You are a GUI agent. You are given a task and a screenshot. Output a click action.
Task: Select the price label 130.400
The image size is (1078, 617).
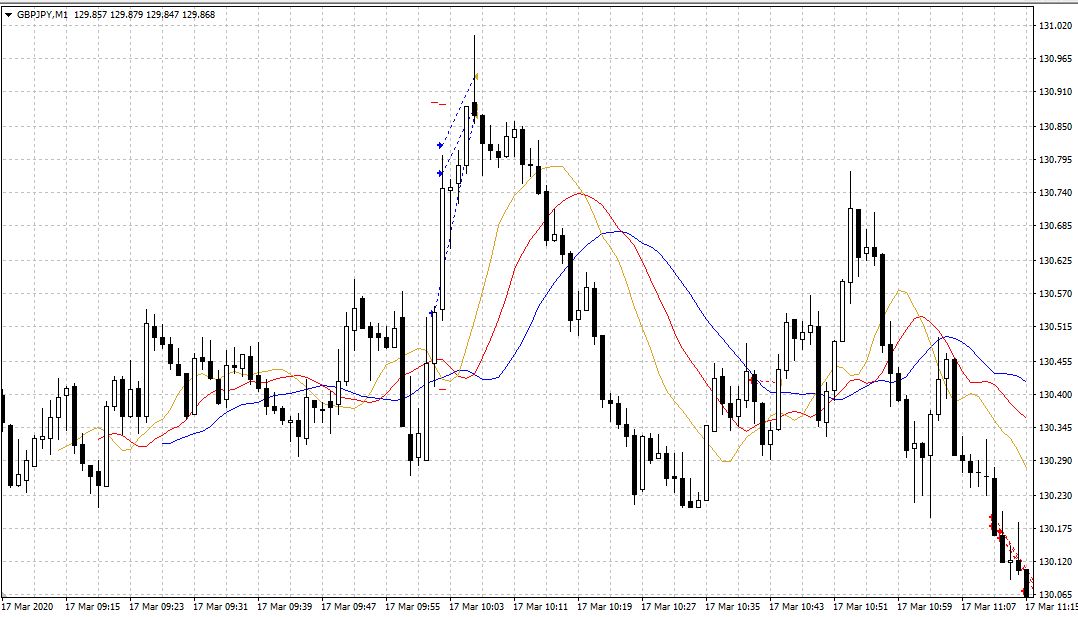point(1055,395)
